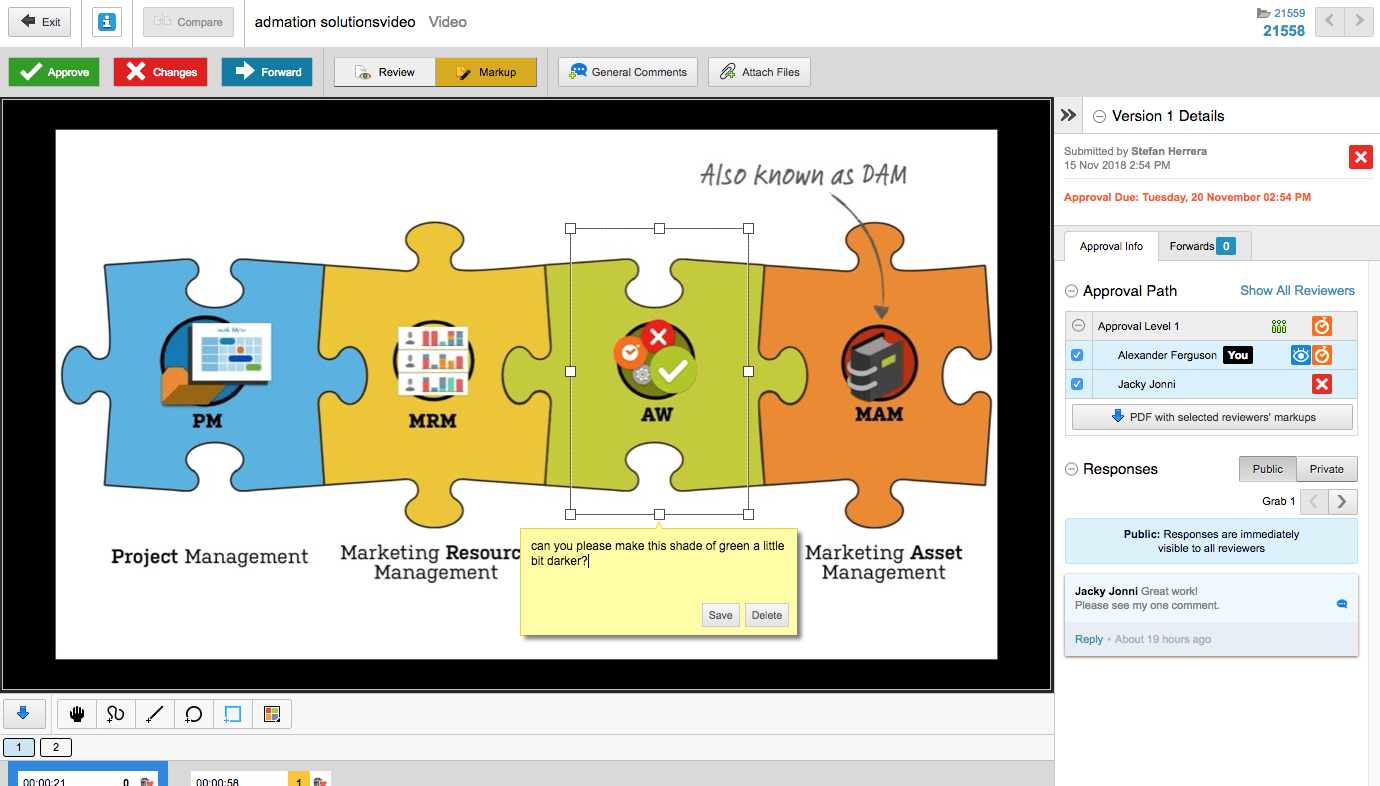Select the ellipse markup tool
The image size is (1380, 786).
tap(194, 714)
